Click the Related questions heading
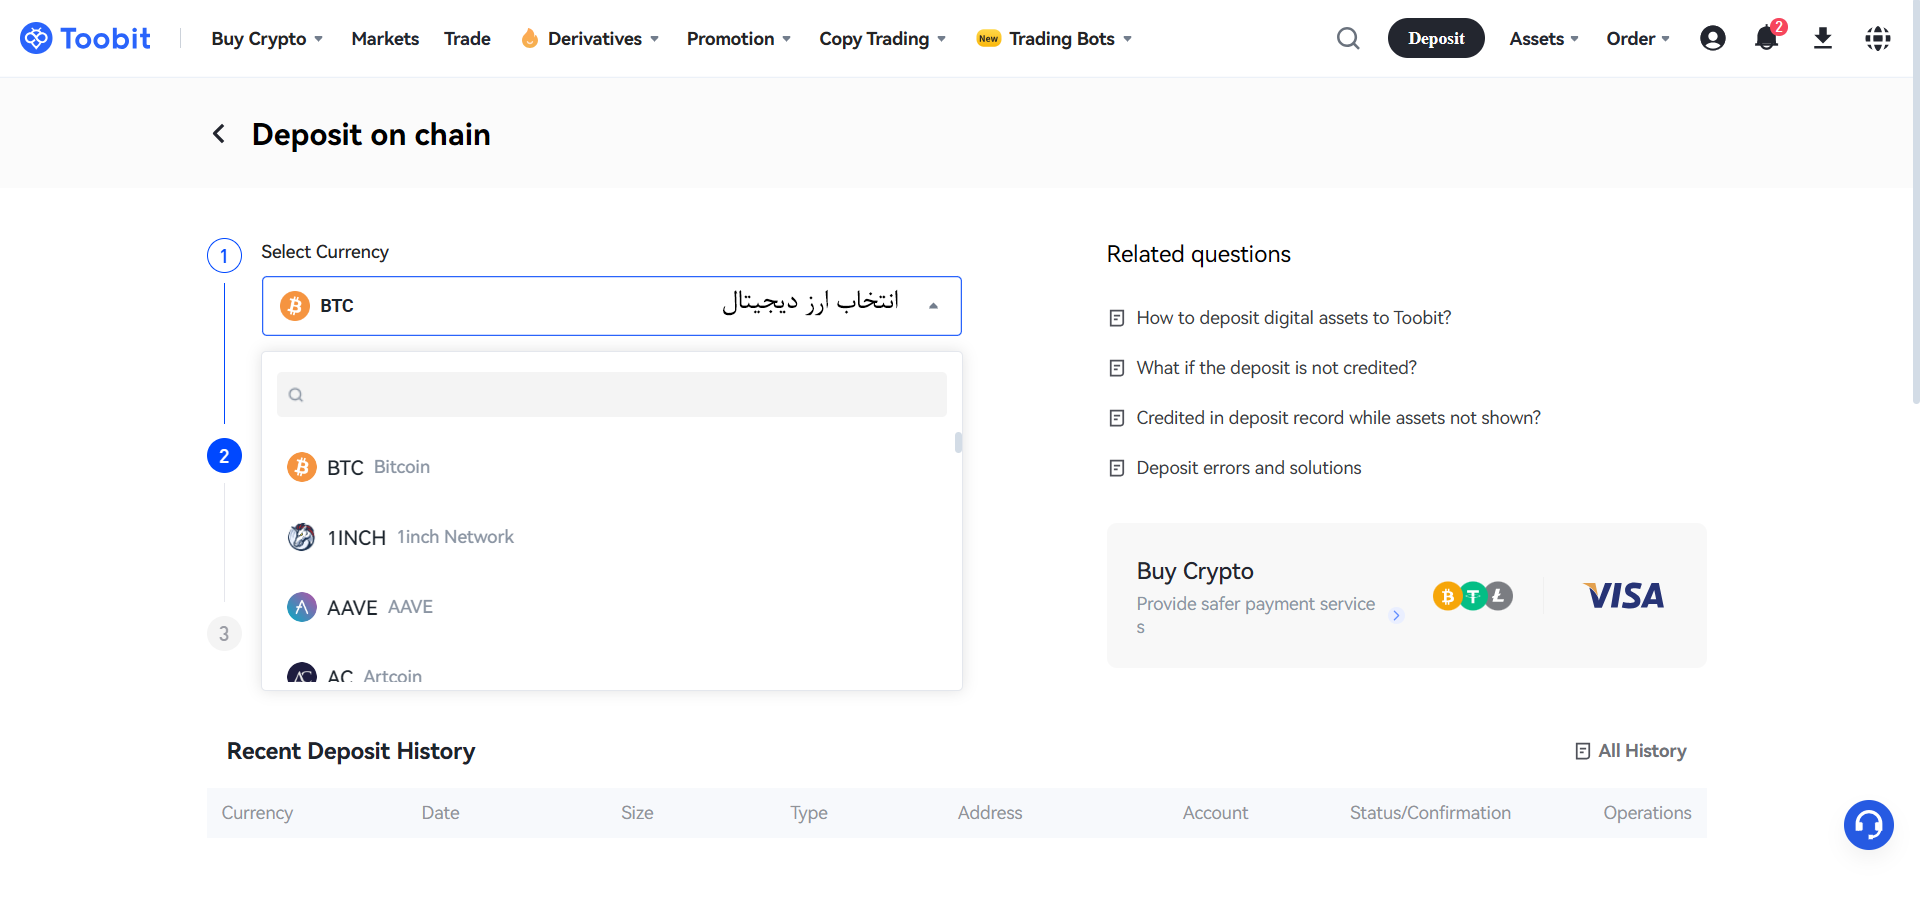 tap(1198, 254)
